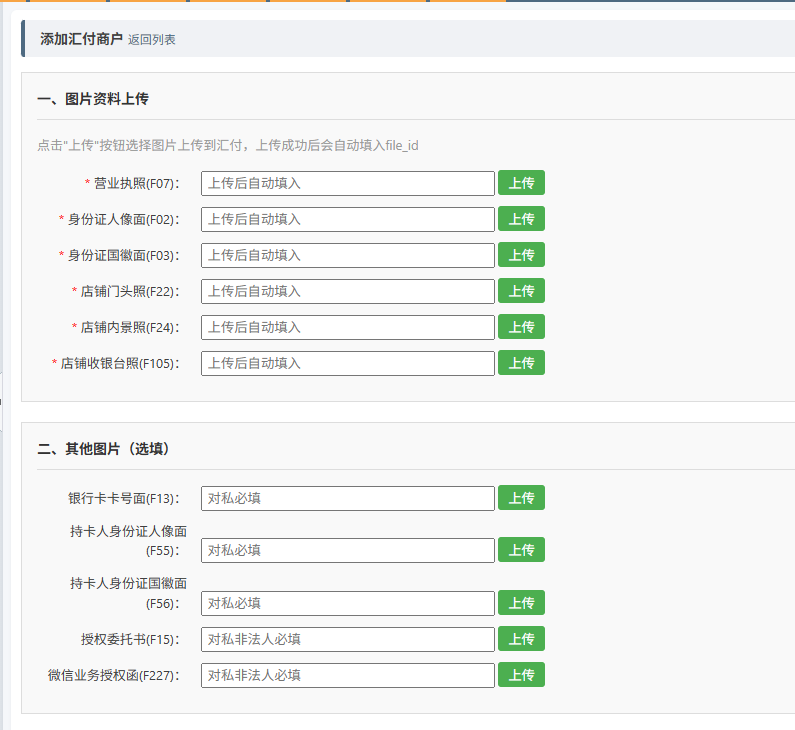Focus the 店铺收银台照(F105) input field
This screenshot has width=795, height=730.
[347, 363]
